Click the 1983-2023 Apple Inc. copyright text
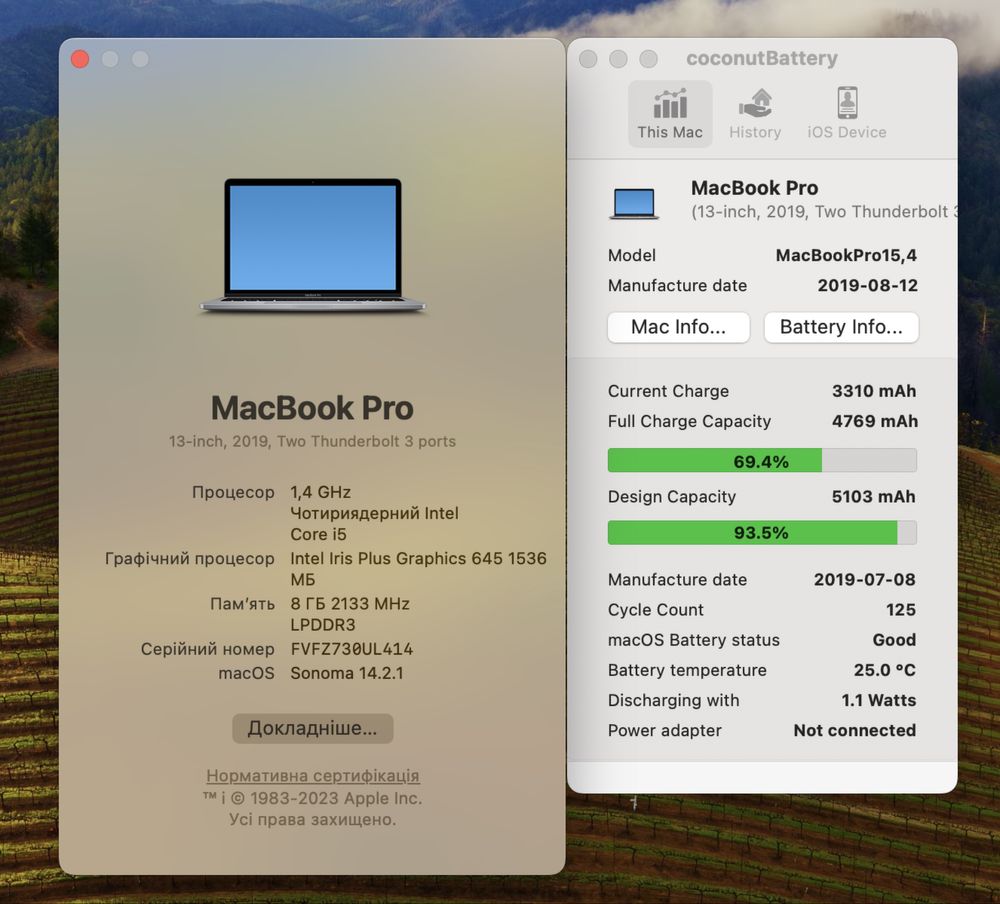Viewport: 1000px width, 904px height. click(x=336, y=798)
